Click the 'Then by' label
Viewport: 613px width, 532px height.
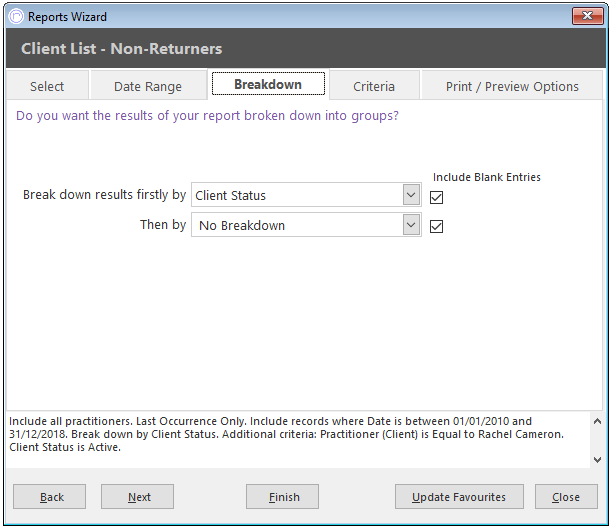pyautogui.click(x=163, y=225)
